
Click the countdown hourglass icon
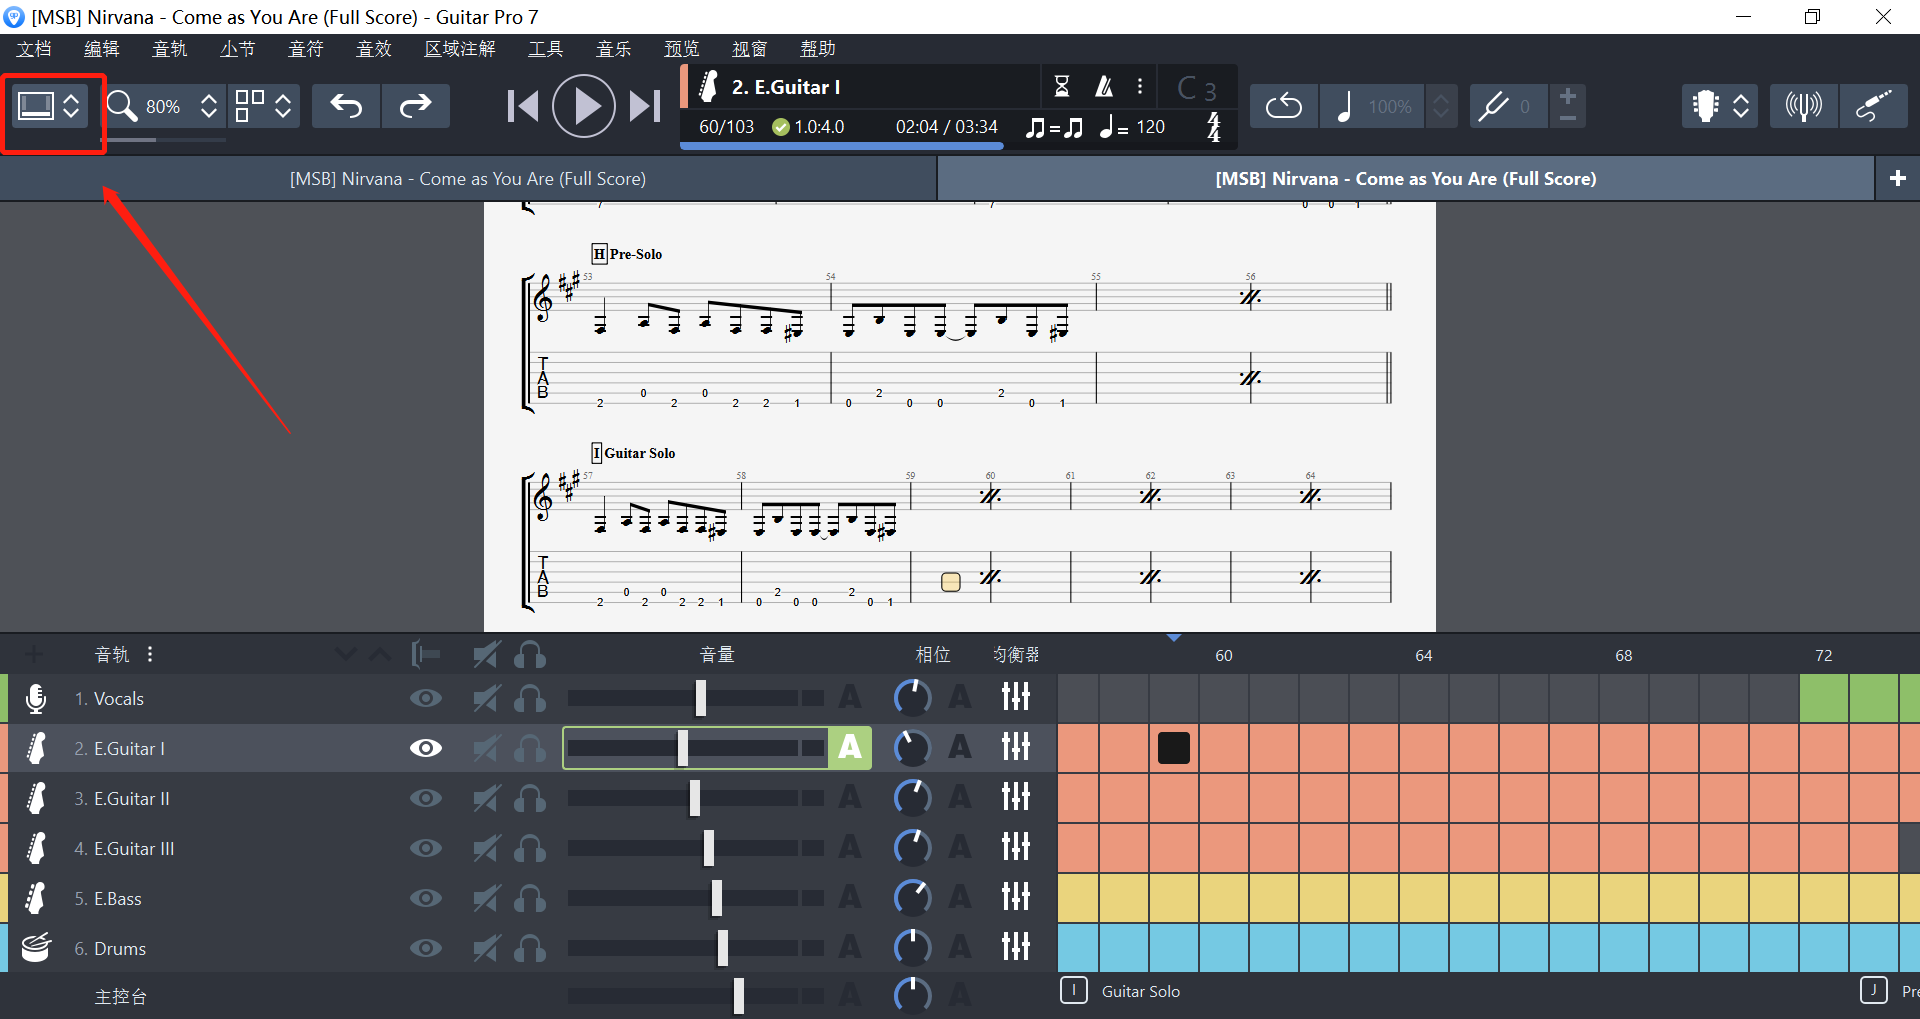pos(1063,86)
